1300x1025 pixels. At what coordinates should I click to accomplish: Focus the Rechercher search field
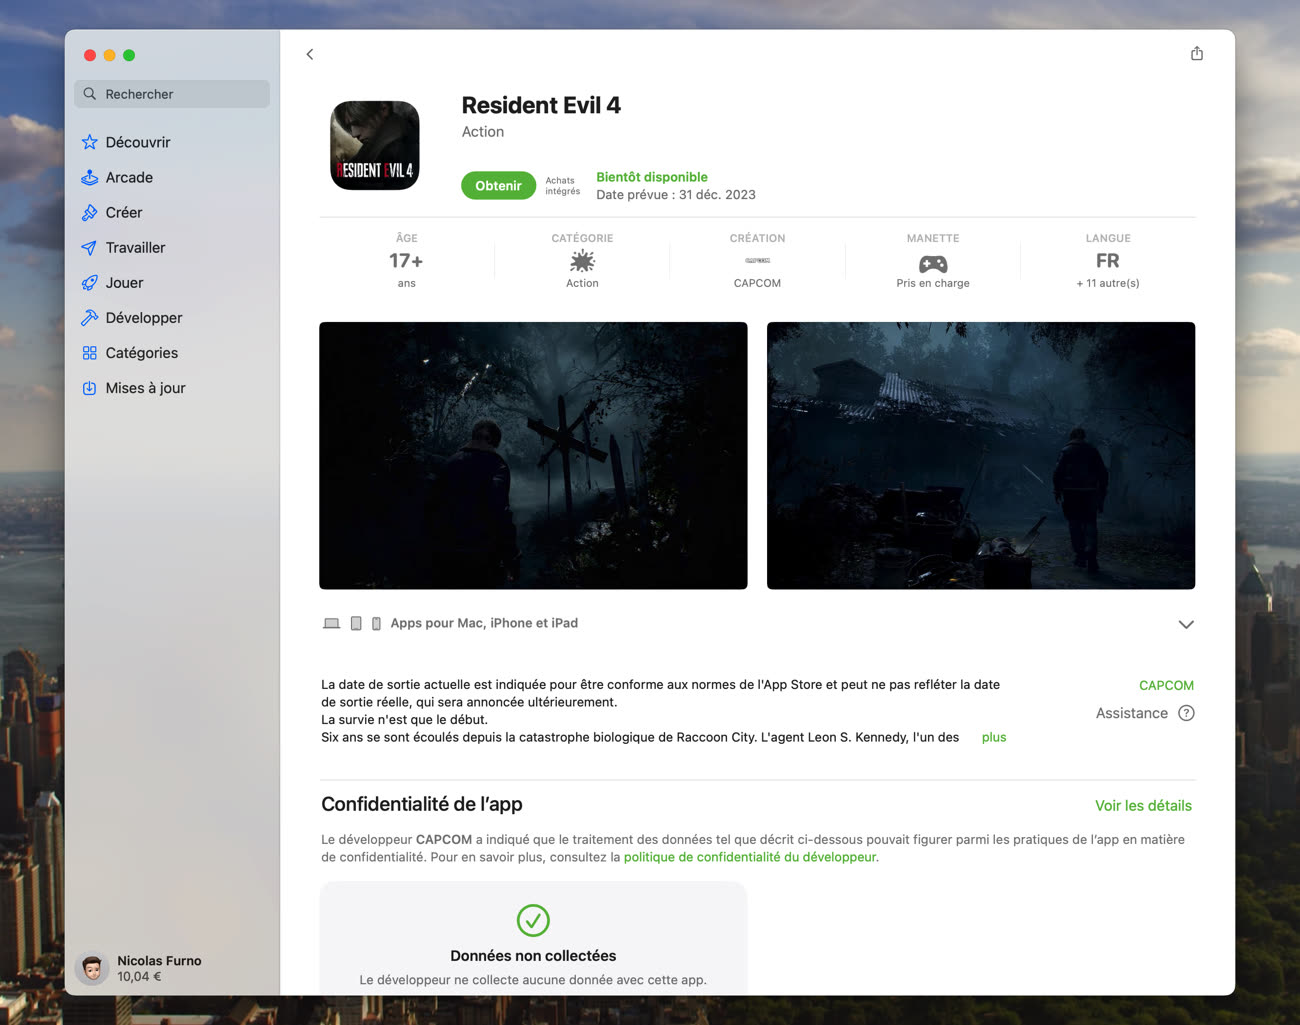tap(172, 94)
